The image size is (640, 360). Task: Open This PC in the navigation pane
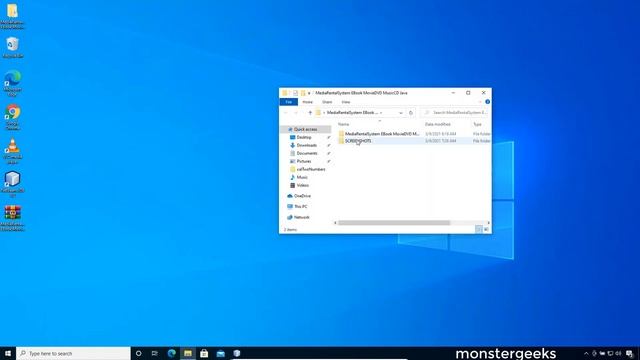300,207
